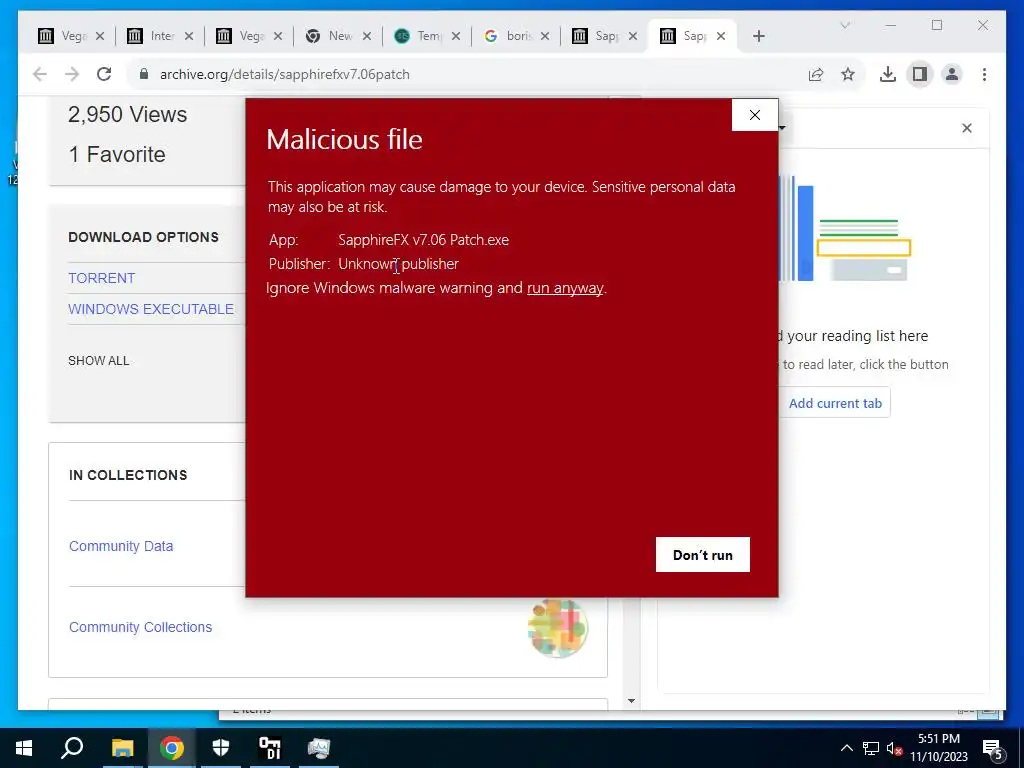Click the Unknown publisher text
This screenshot has width=1024, height=768.
click(398, 264)
